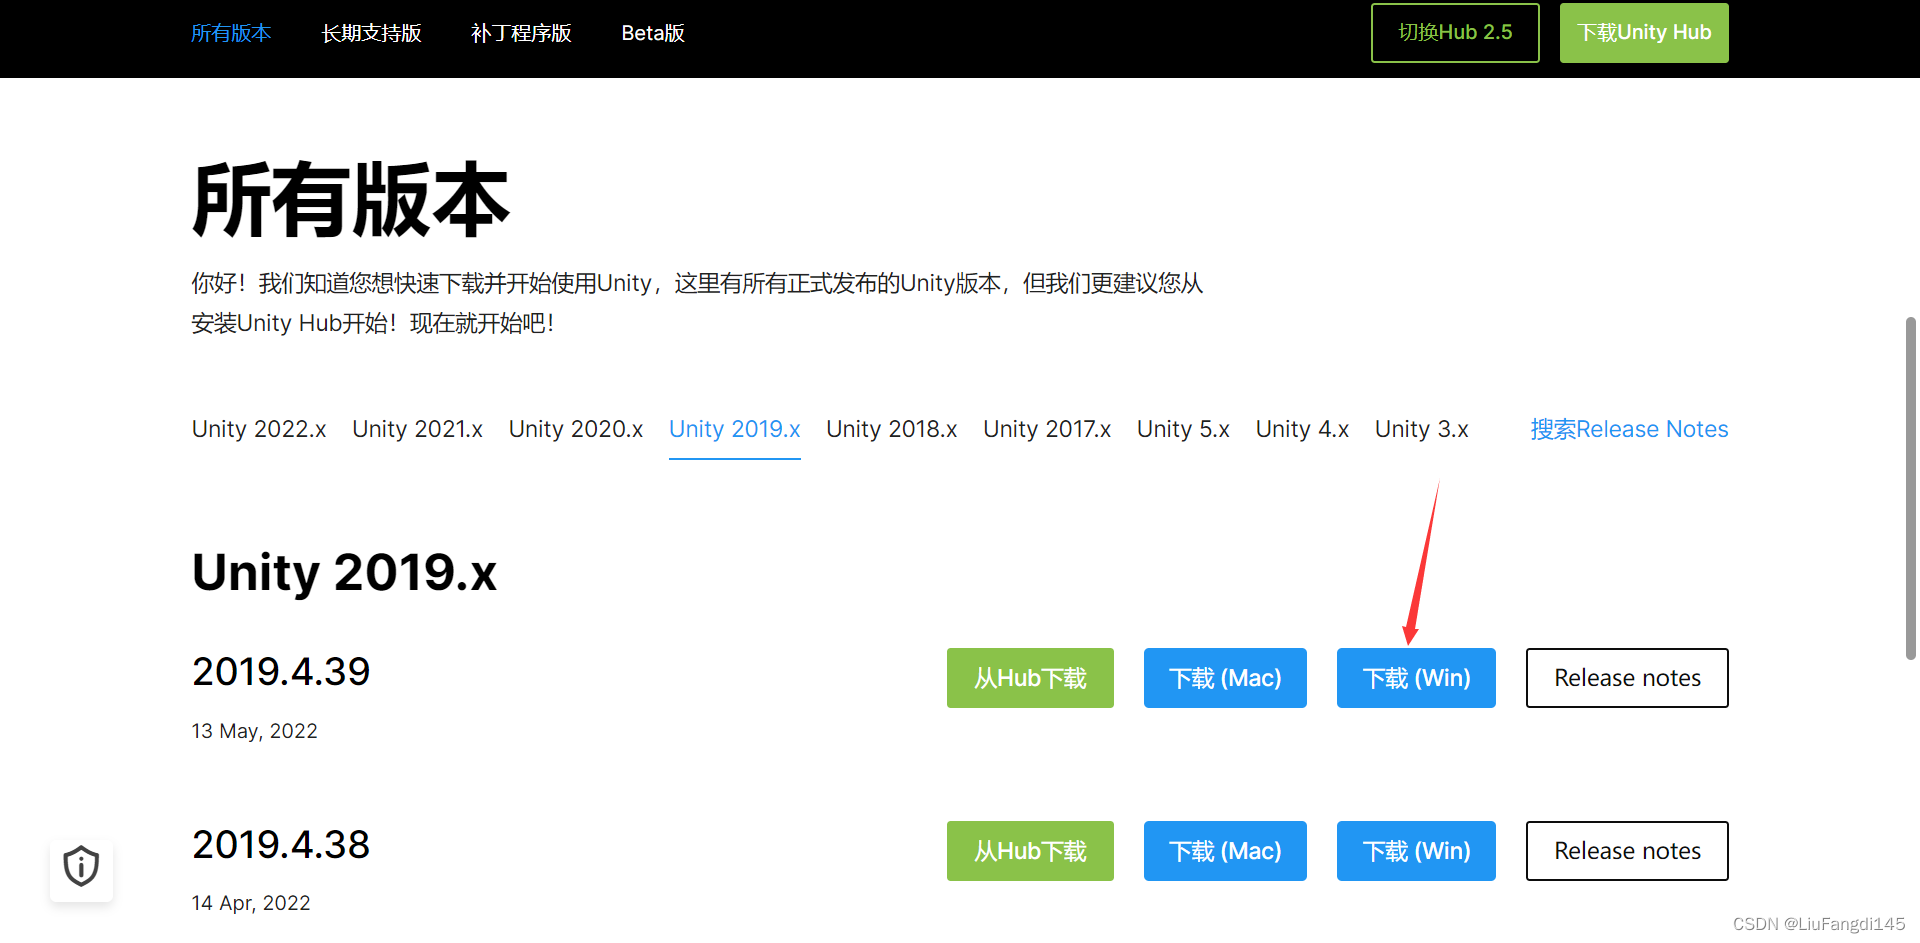The height and width of the screenshot is (943, 1920).
Task: Switch to the Unity 5.x tab
Action: (1183, 429)
